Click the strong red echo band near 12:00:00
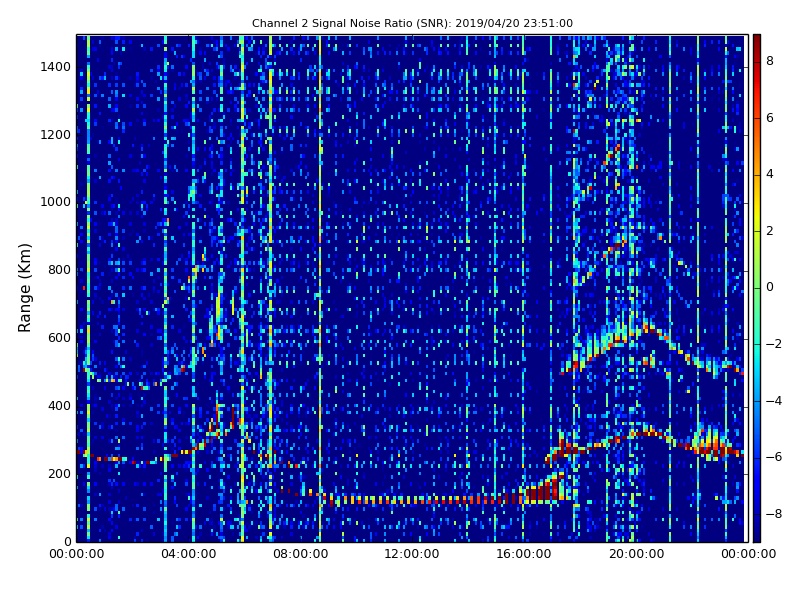Screen dimensions: 800x600 pyautogui.click(x=412, y=499)
